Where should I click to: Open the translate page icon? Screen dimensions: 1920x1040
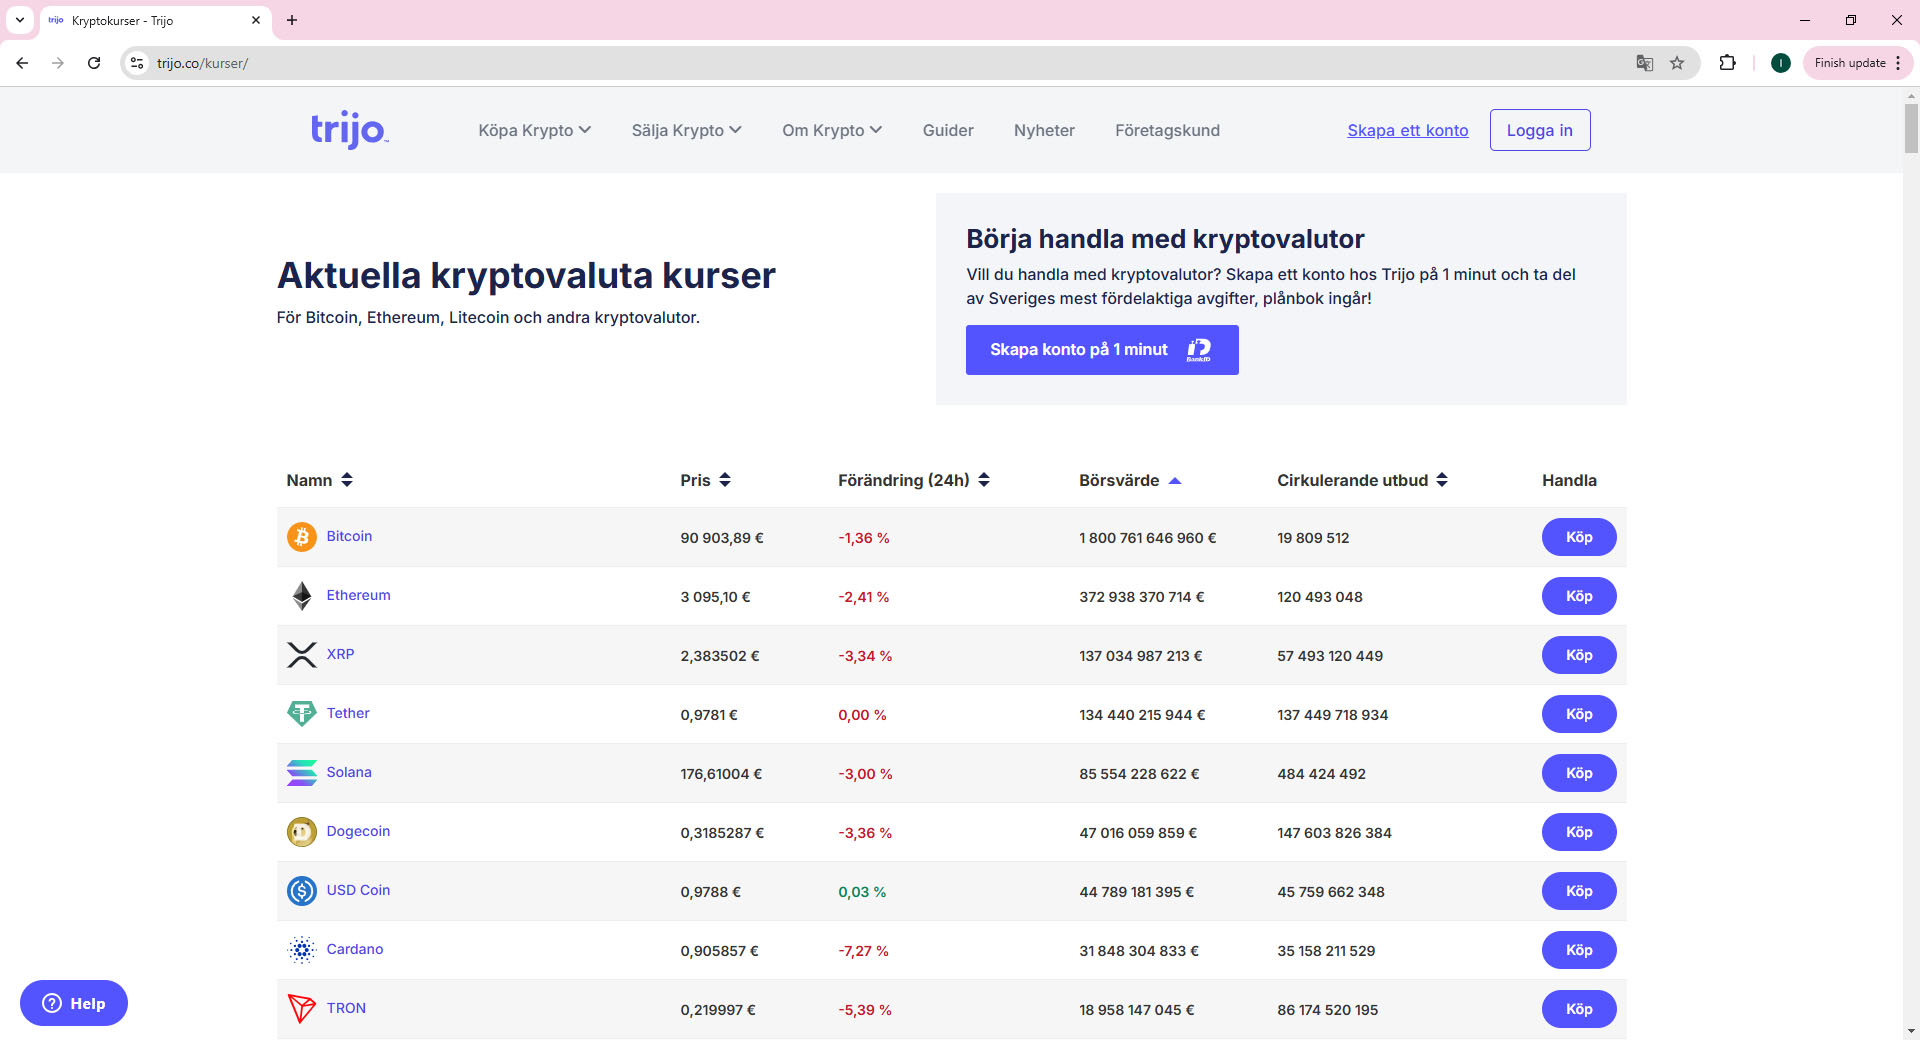click(x=1644, y=63)
